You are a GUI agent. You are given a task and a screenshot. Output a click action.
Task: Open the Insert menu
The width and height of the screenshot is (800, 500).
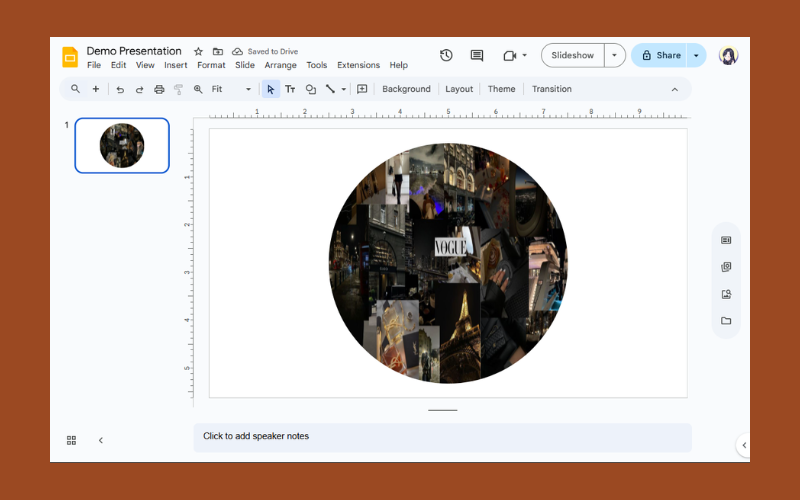pos(176,65)
